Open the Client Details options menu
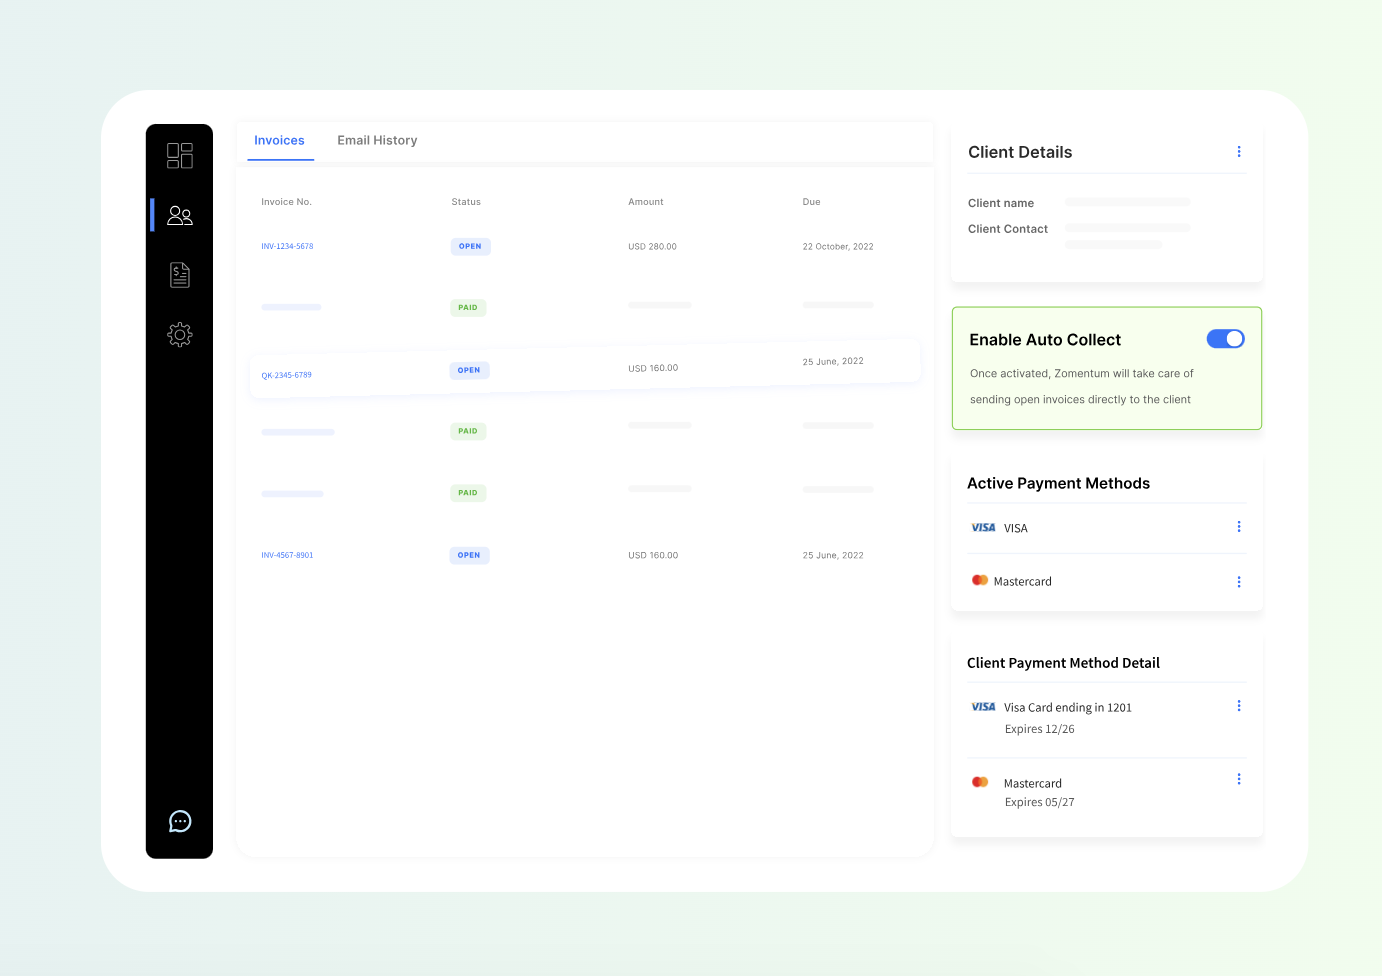 point(1238,151)
